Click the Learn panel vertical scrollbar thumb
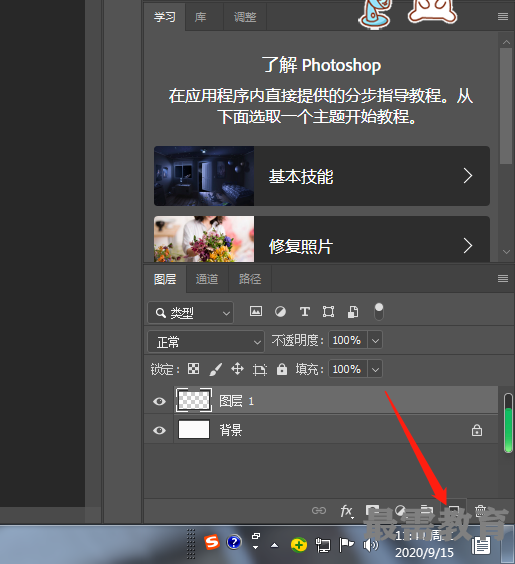 (x=506, y=106)
